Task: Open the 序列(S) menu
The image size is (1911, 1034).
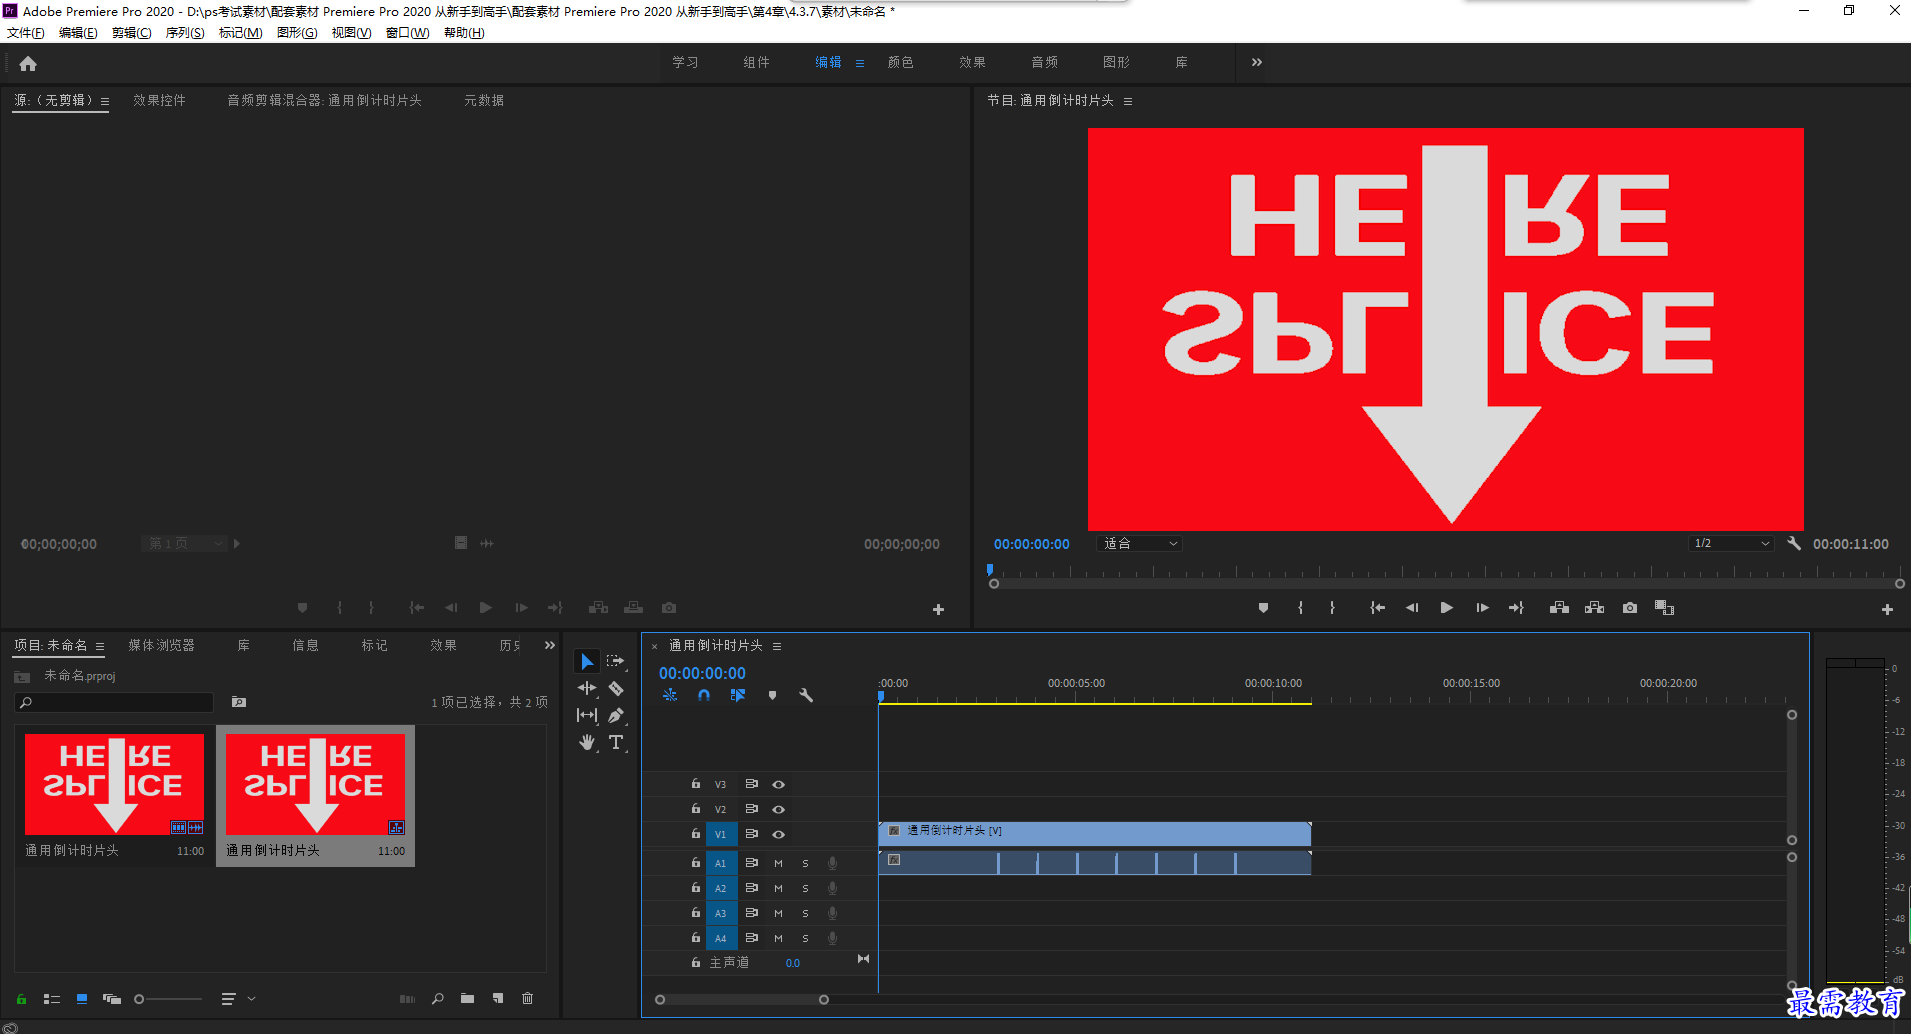Action: point(185,33)
